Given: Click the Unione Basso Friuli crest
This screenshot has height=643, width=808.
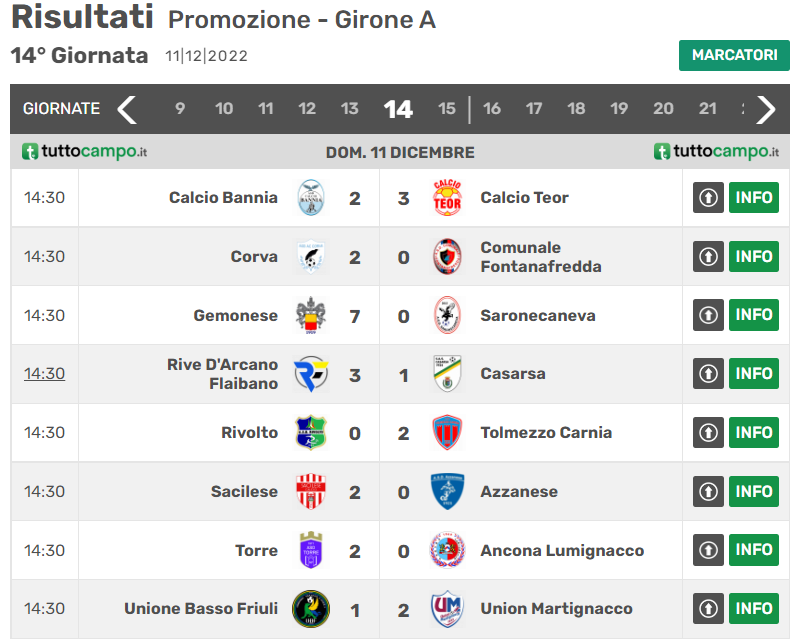Looking at the screenshot, I should [x=311, y=609].
